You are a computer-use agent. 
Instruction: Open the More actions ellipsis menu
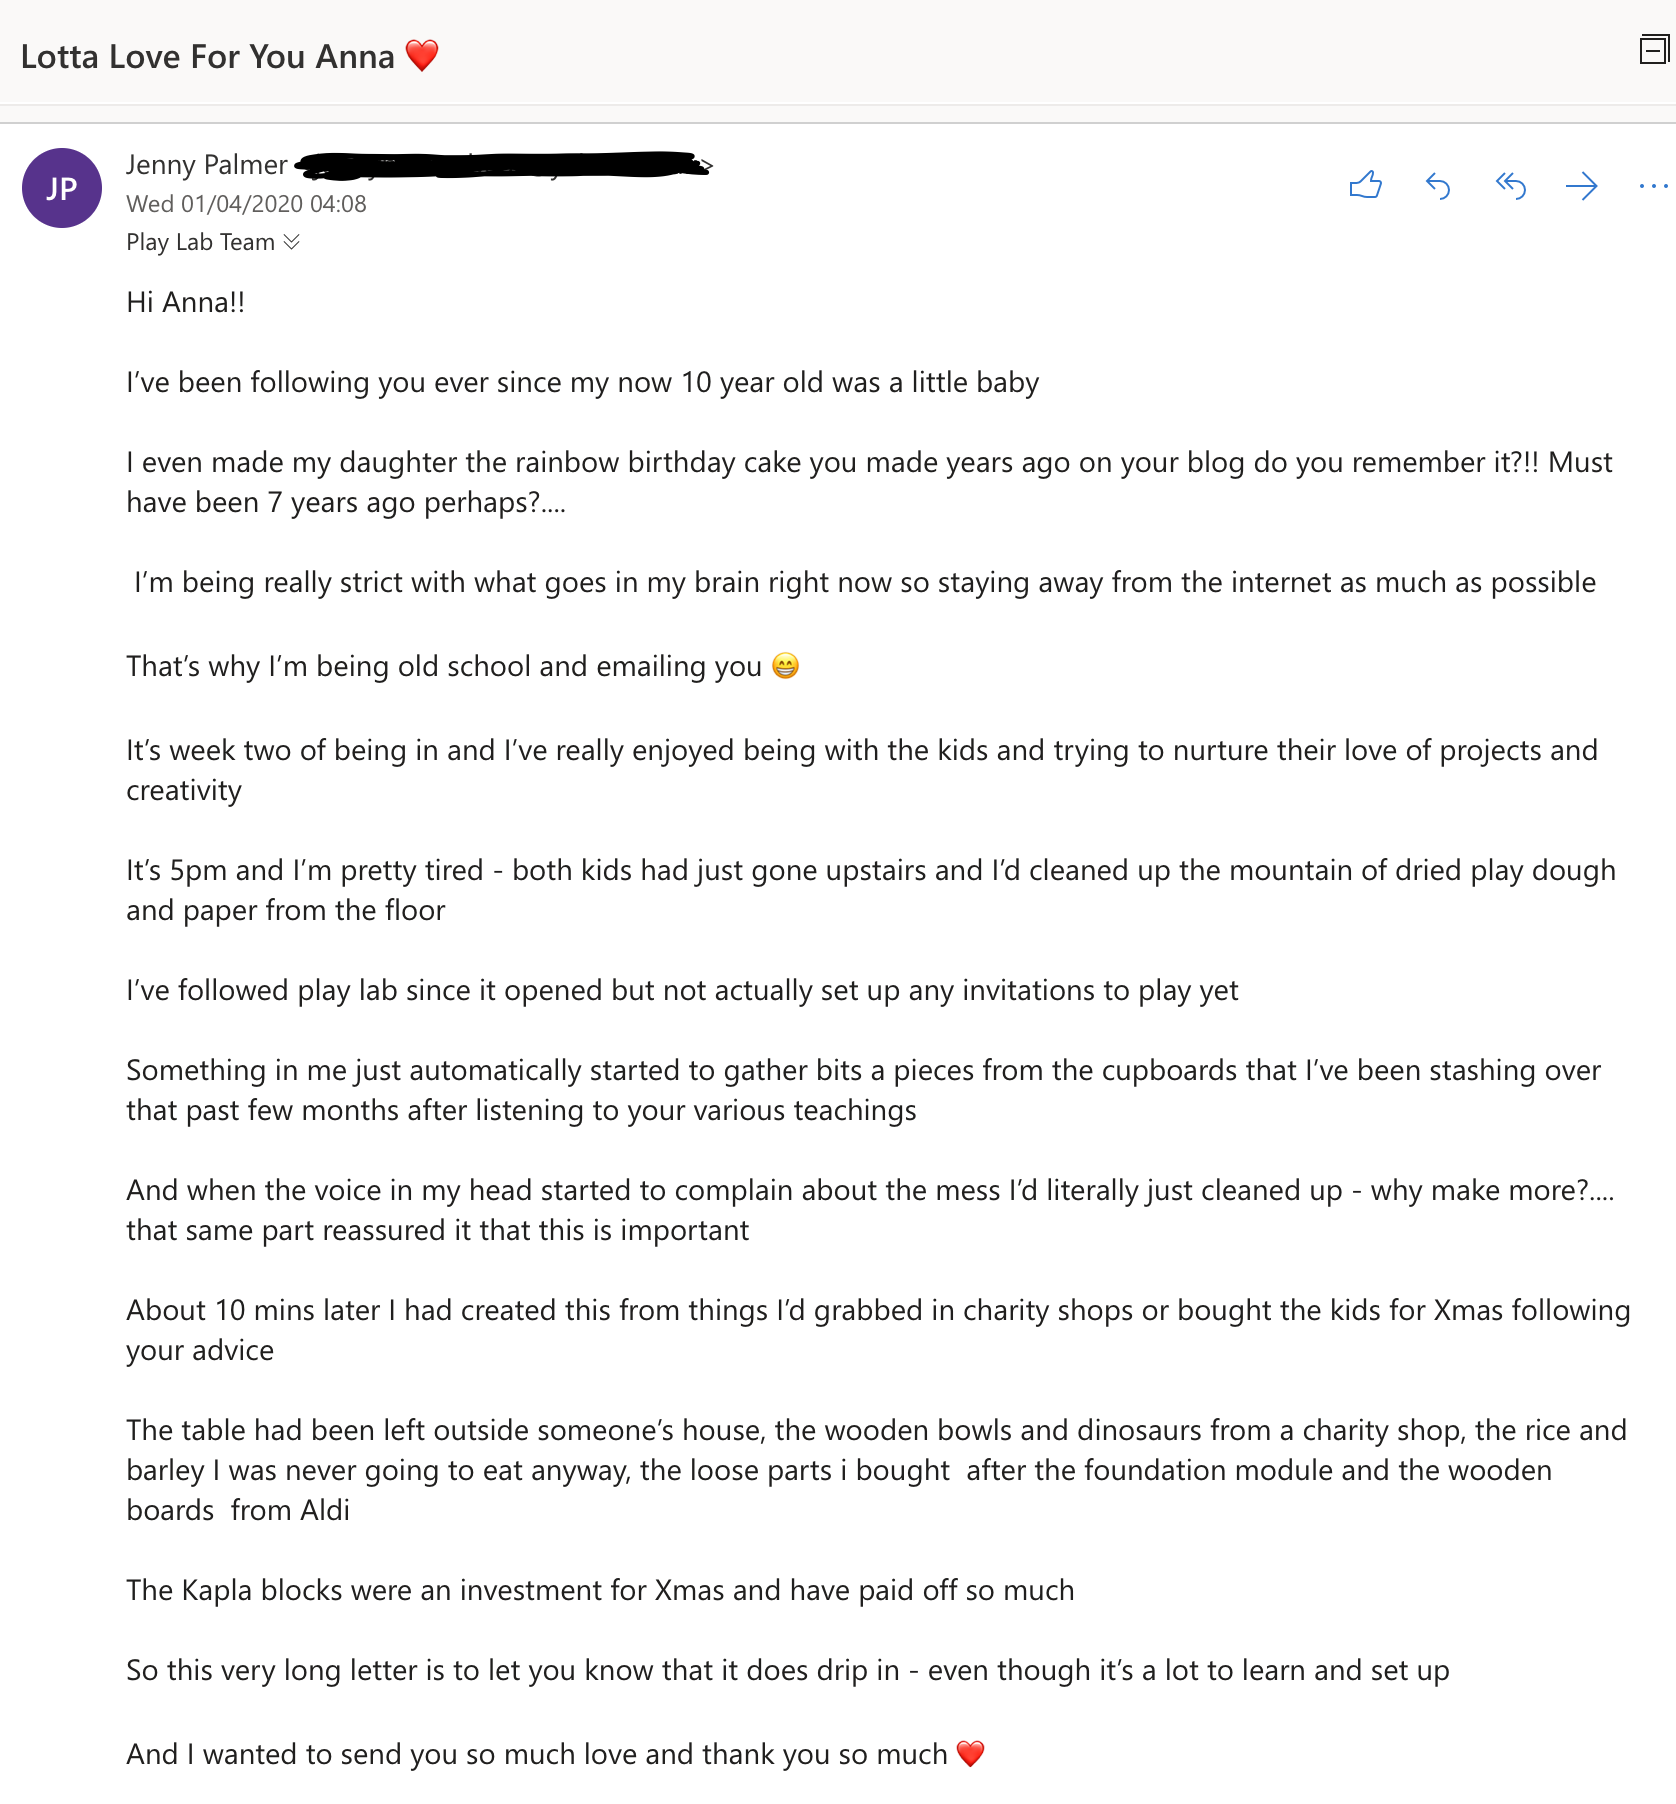click(x=1653, y=185)
